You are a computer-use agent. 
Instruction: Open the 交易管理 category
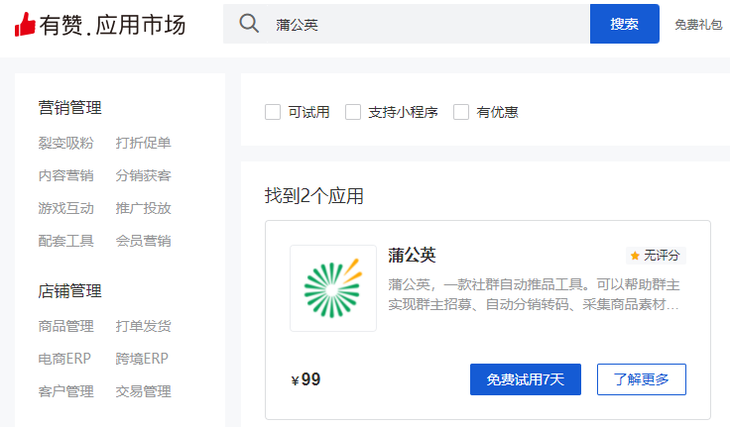143,391
